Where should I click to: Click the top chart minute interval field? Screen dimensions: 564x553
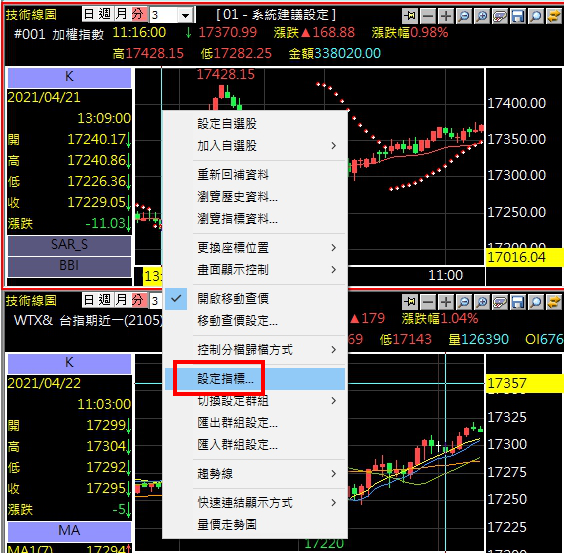click(164, 15)
